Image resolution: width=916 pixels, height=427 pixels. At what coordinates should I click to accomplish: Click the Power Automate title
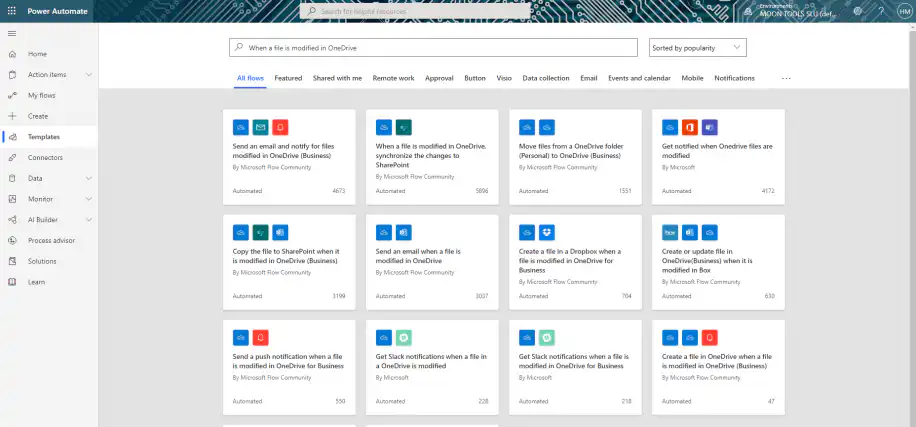(57, 11)
